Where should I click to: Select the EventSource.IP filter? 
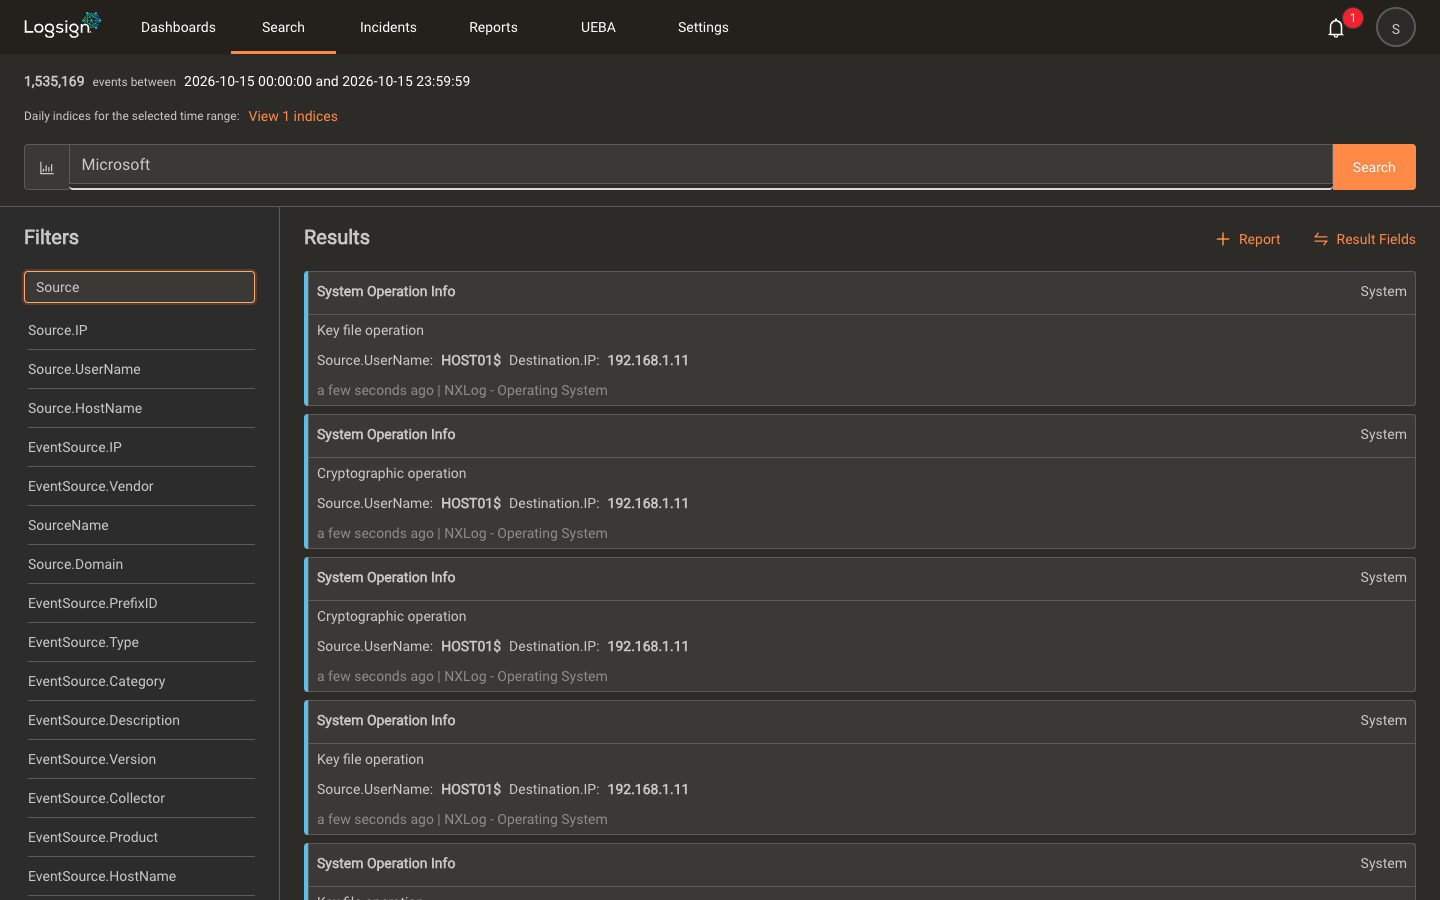[141, 447]
